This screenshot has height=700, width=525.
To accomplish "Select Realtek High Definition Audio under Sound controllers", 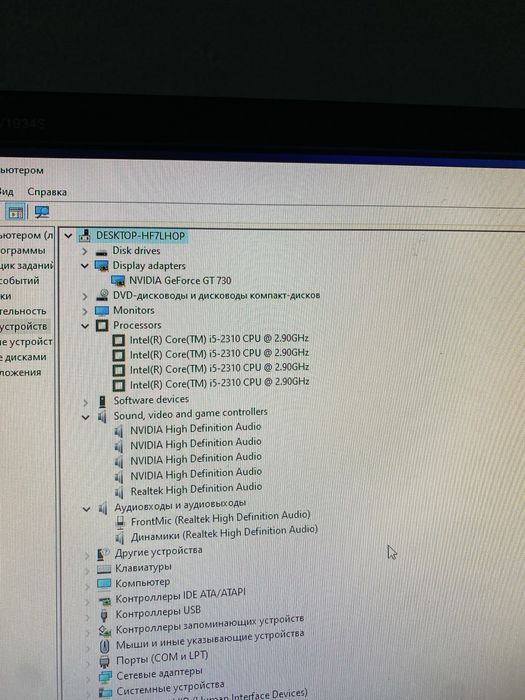I will click(196, 489).
